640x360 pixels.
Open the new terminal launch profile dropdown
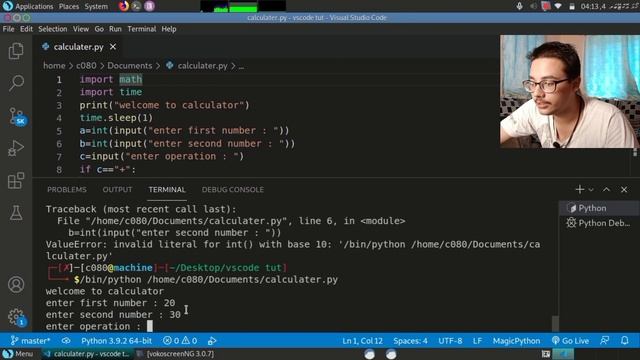coord(591,190)
